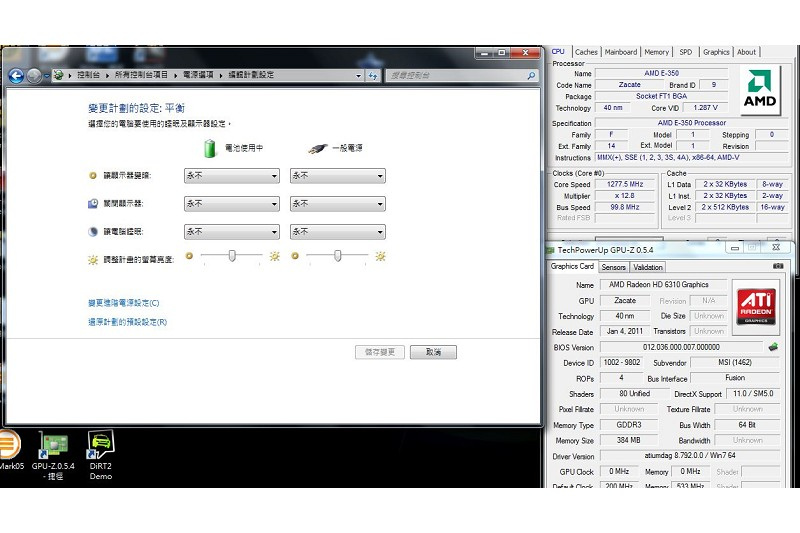Minimize the GPU-Z window
This screenshot has width=800, height=533.
[x=735, y=248]
